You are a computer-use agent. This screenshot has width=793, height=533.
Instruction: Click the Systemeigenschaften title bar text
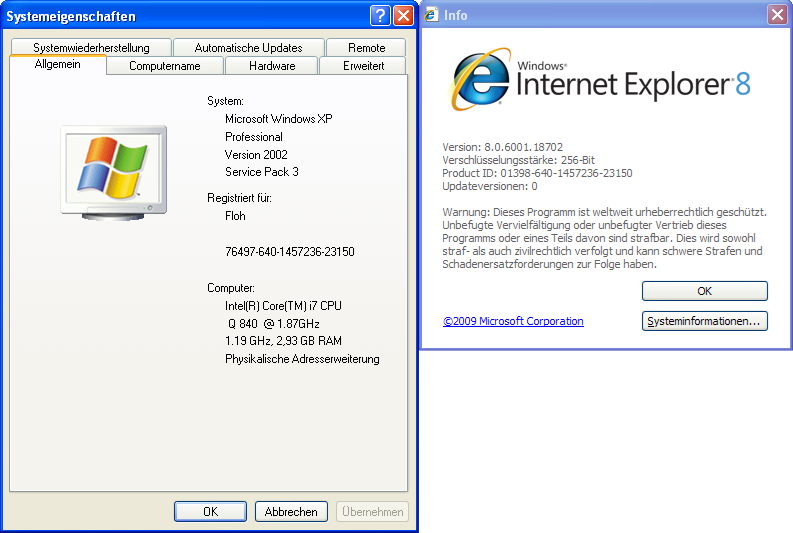point(72,16)
